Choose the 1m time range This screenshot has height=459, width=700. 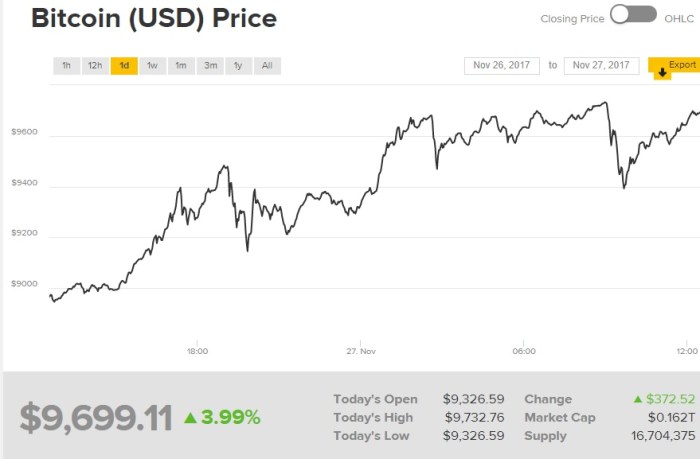[181, 66]
